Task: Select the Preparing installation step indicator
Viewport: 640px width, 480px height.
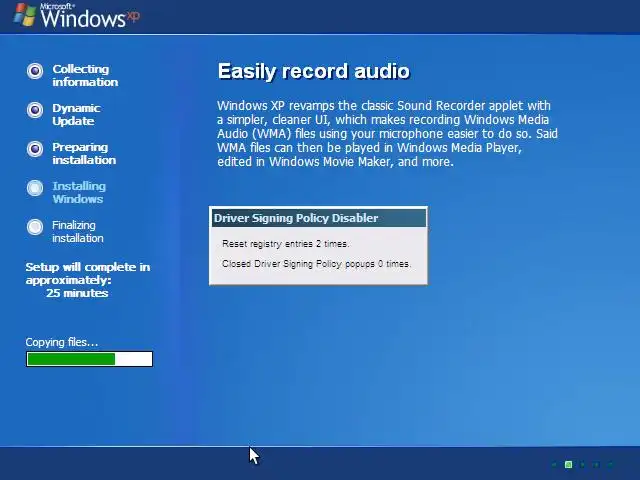Action: (x=35, y=149)
